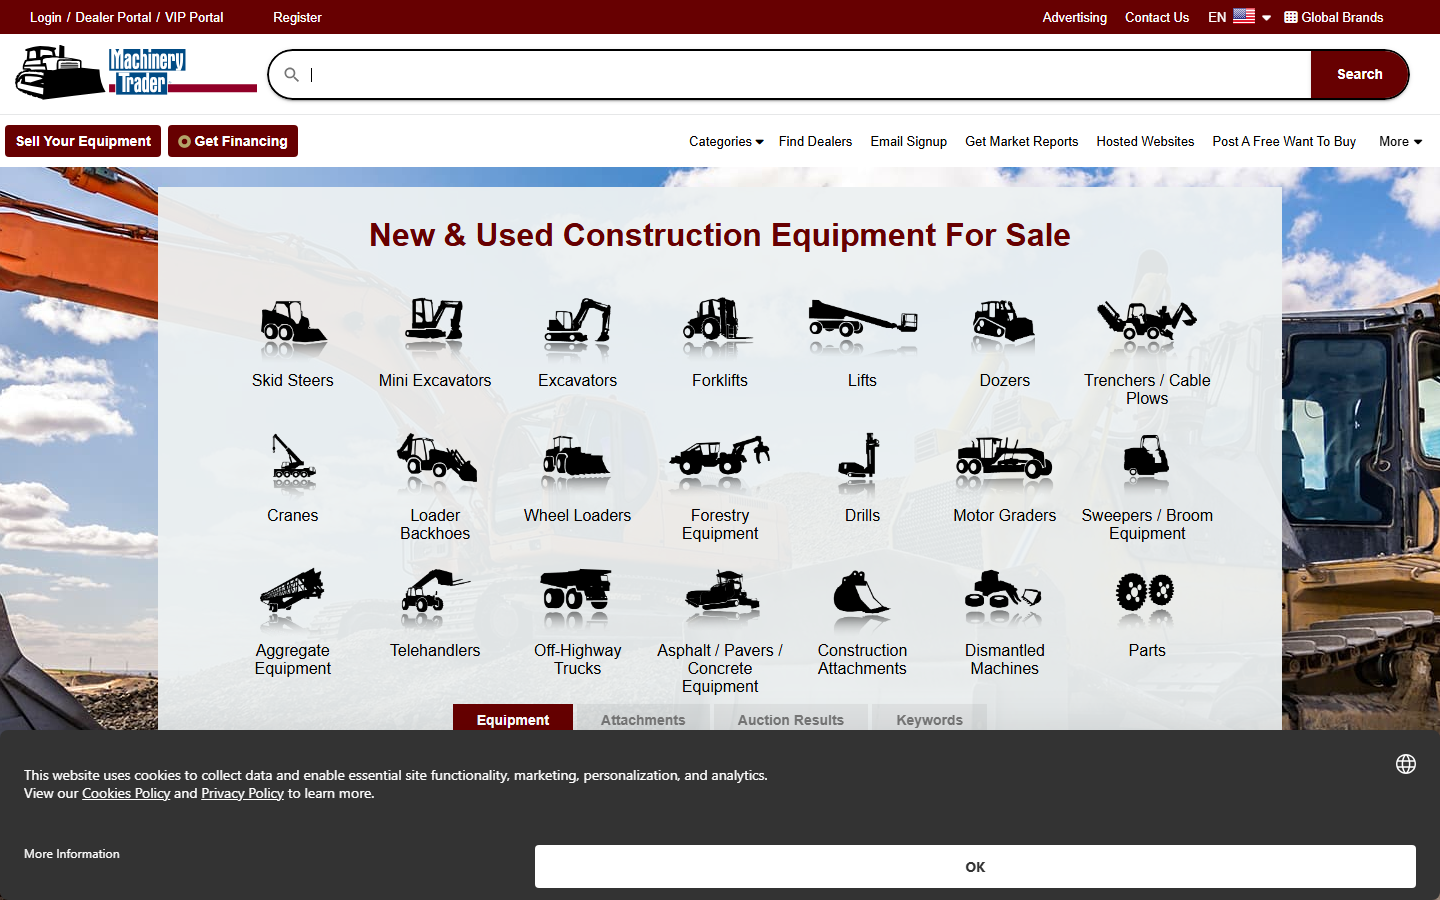Click More Information in cookie banner
Viewport: 1440px width, 900px height.
coord(72,854)
